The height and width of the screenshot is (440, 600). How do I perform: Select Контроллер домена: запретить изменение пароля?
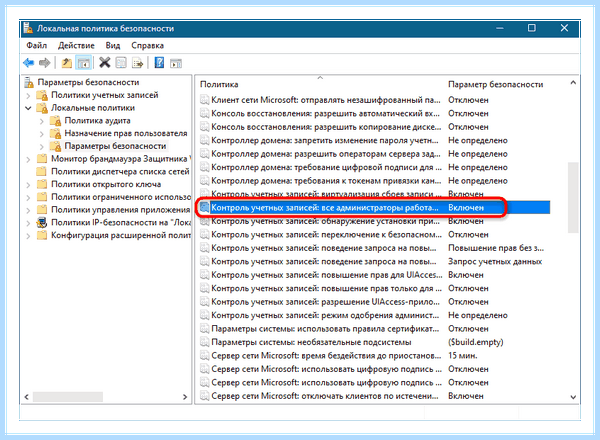coord(324,140)
